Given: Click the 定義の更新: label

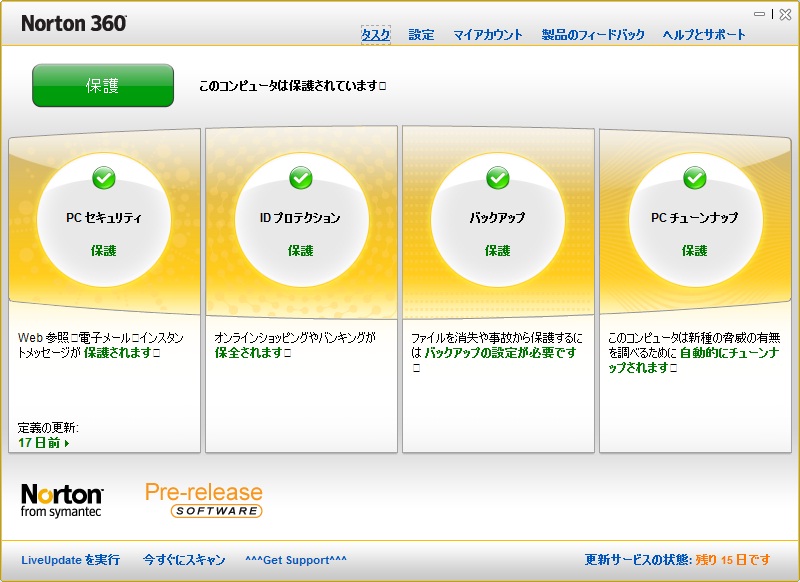Looking at the screenshot, I should click(48, 428).
